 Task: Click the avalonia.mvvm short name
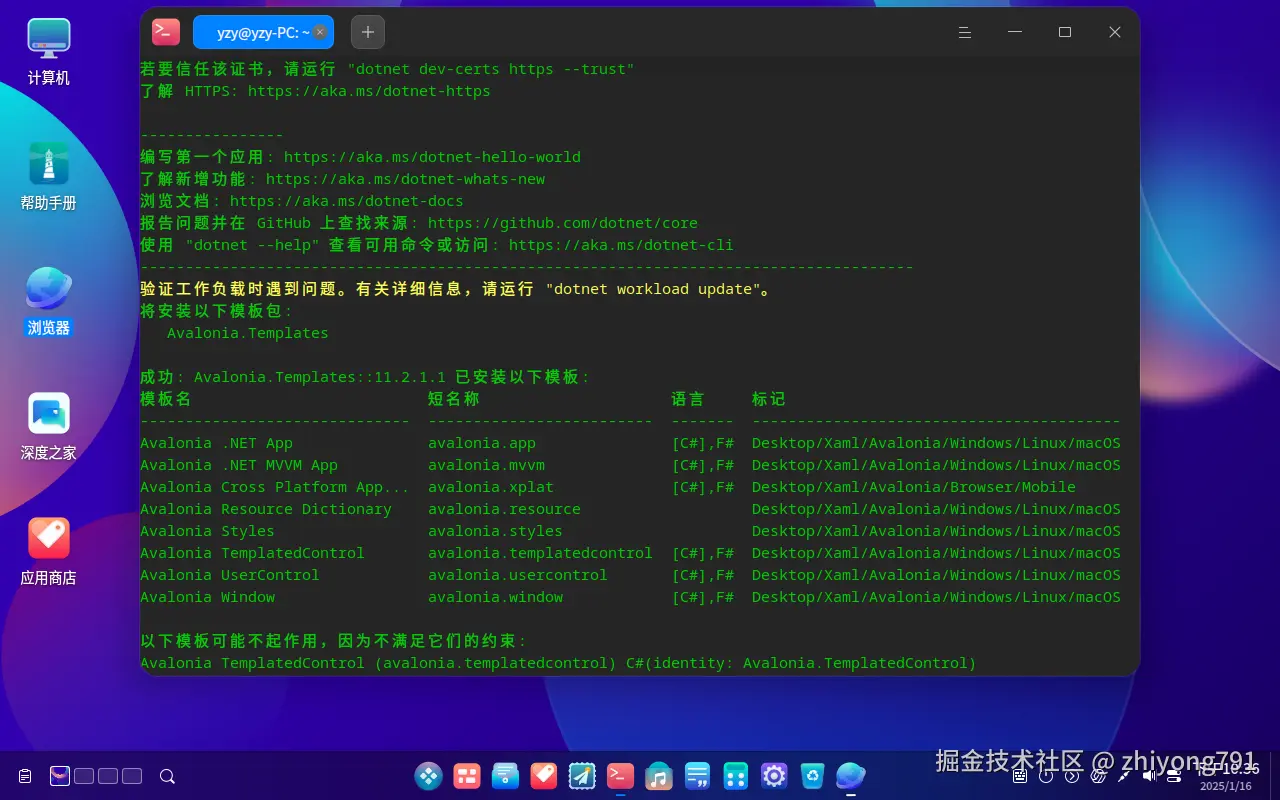[x=486, y=465]
